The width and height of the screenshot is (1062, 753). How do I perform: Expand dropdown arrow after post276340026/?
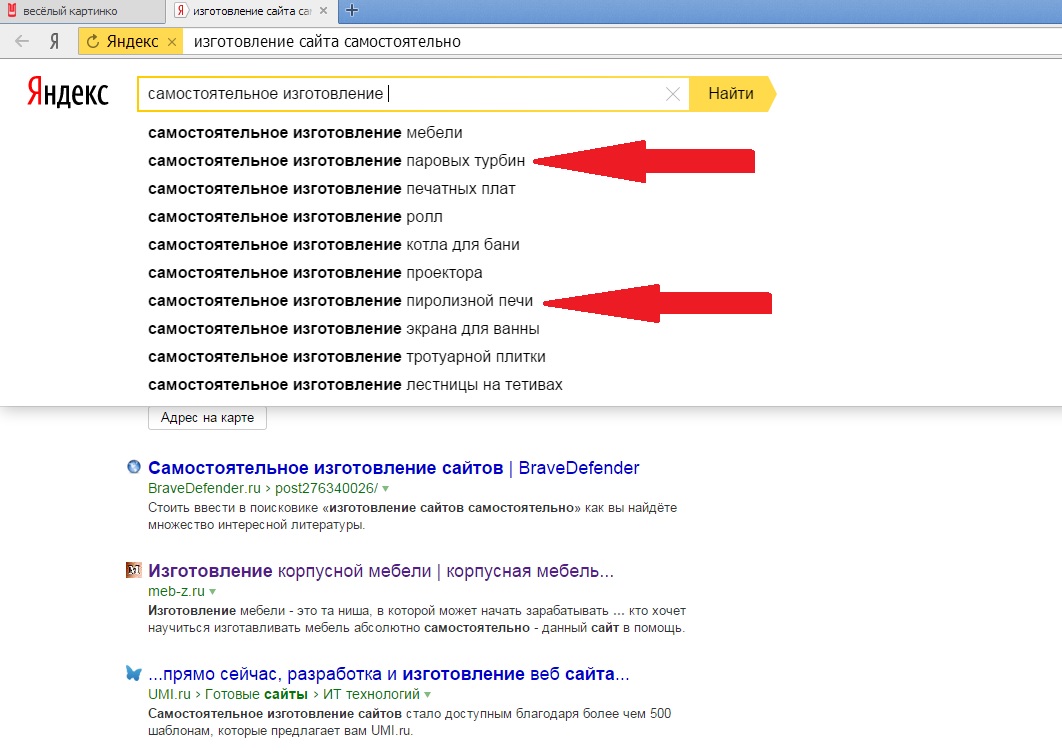click(x=385, y=489)
